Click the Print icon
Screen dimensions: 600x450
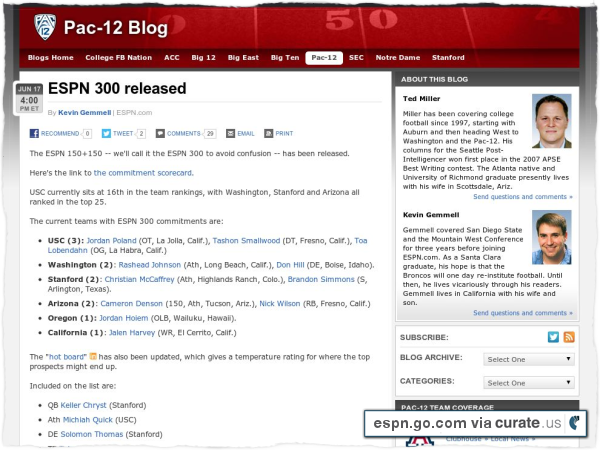[269, 133]
